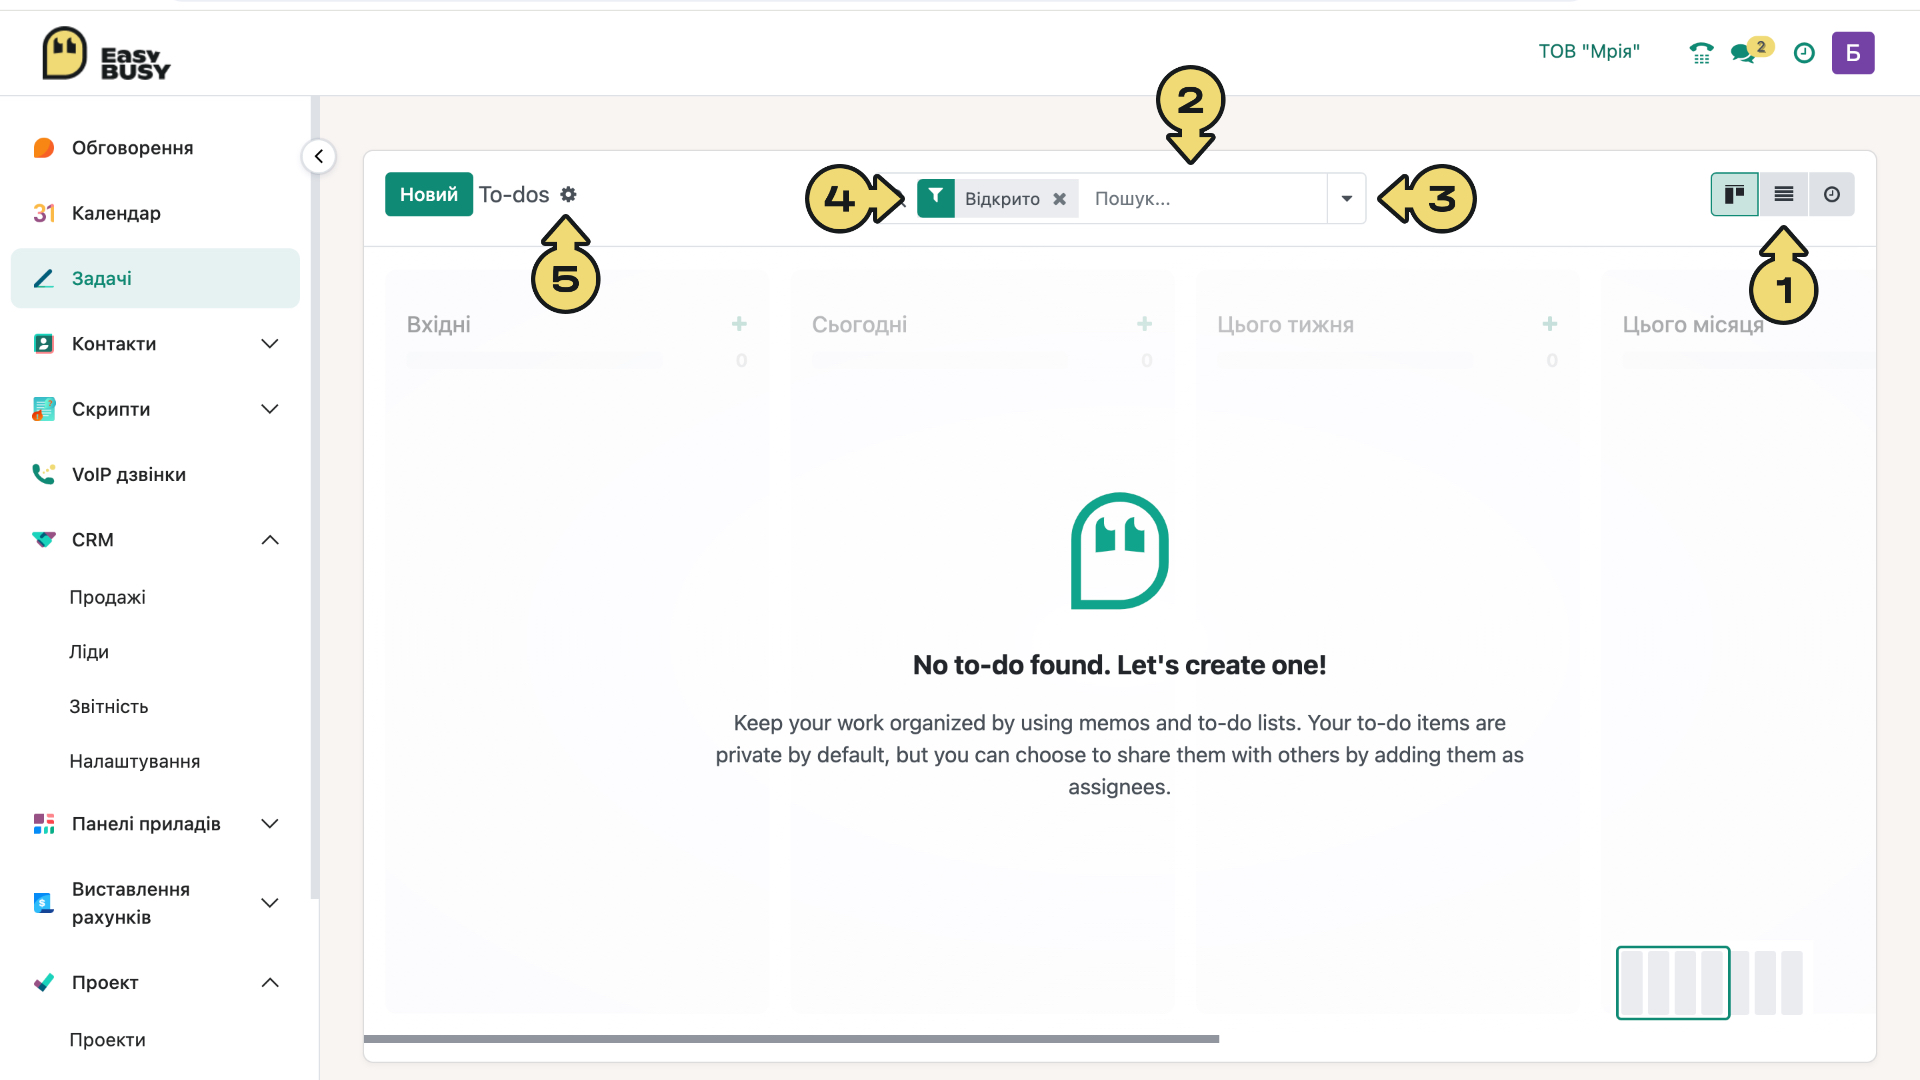Collapse Проект menu chevron
The height and width of the screenshot is (1080, 1920).
(x=270, y=983)
